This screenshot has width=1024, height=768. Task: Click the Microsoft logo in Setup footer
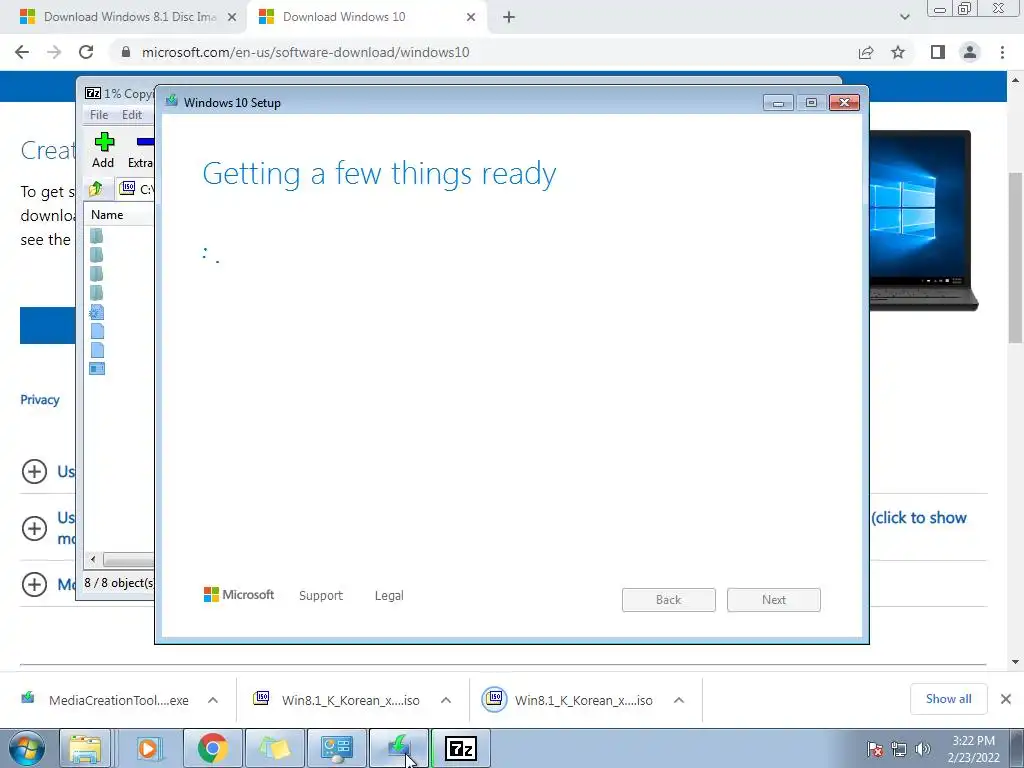pos(239,595)
